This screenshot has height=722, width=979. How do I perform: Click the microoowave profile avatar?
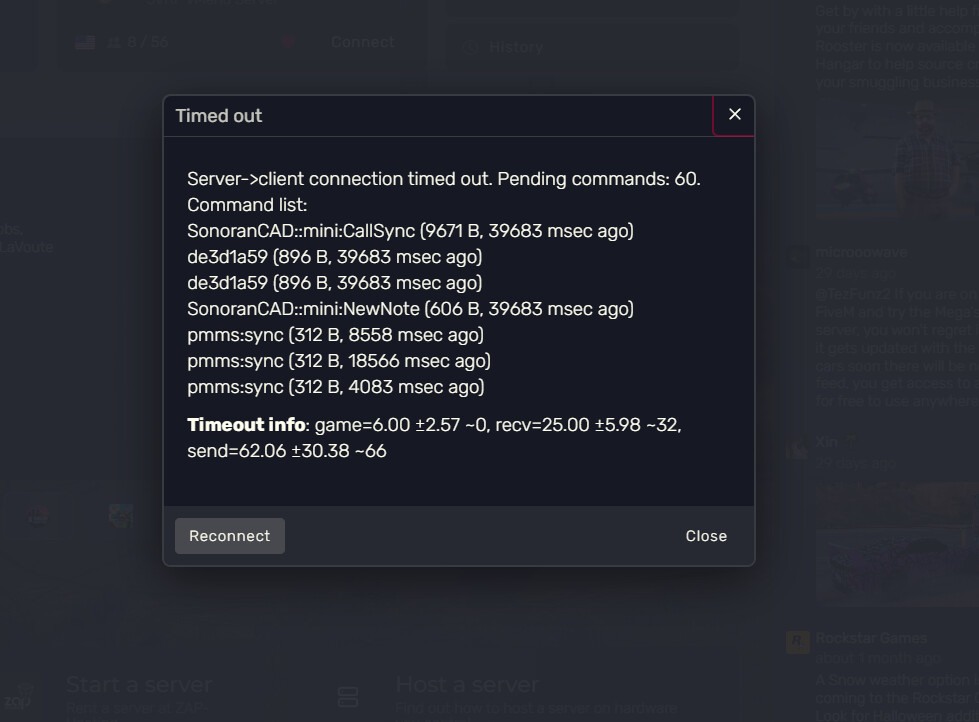click(797, 257)
